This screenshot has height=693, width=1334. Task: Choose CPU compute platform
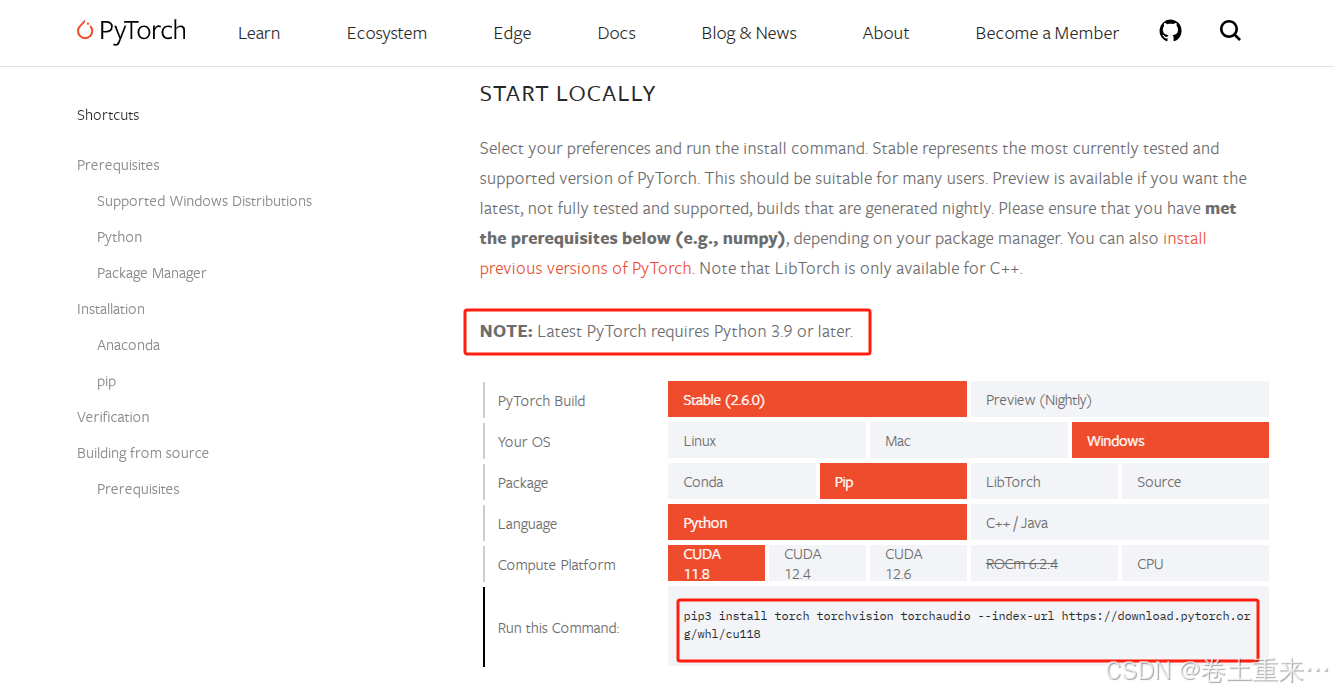click(x=1195, y=563)
